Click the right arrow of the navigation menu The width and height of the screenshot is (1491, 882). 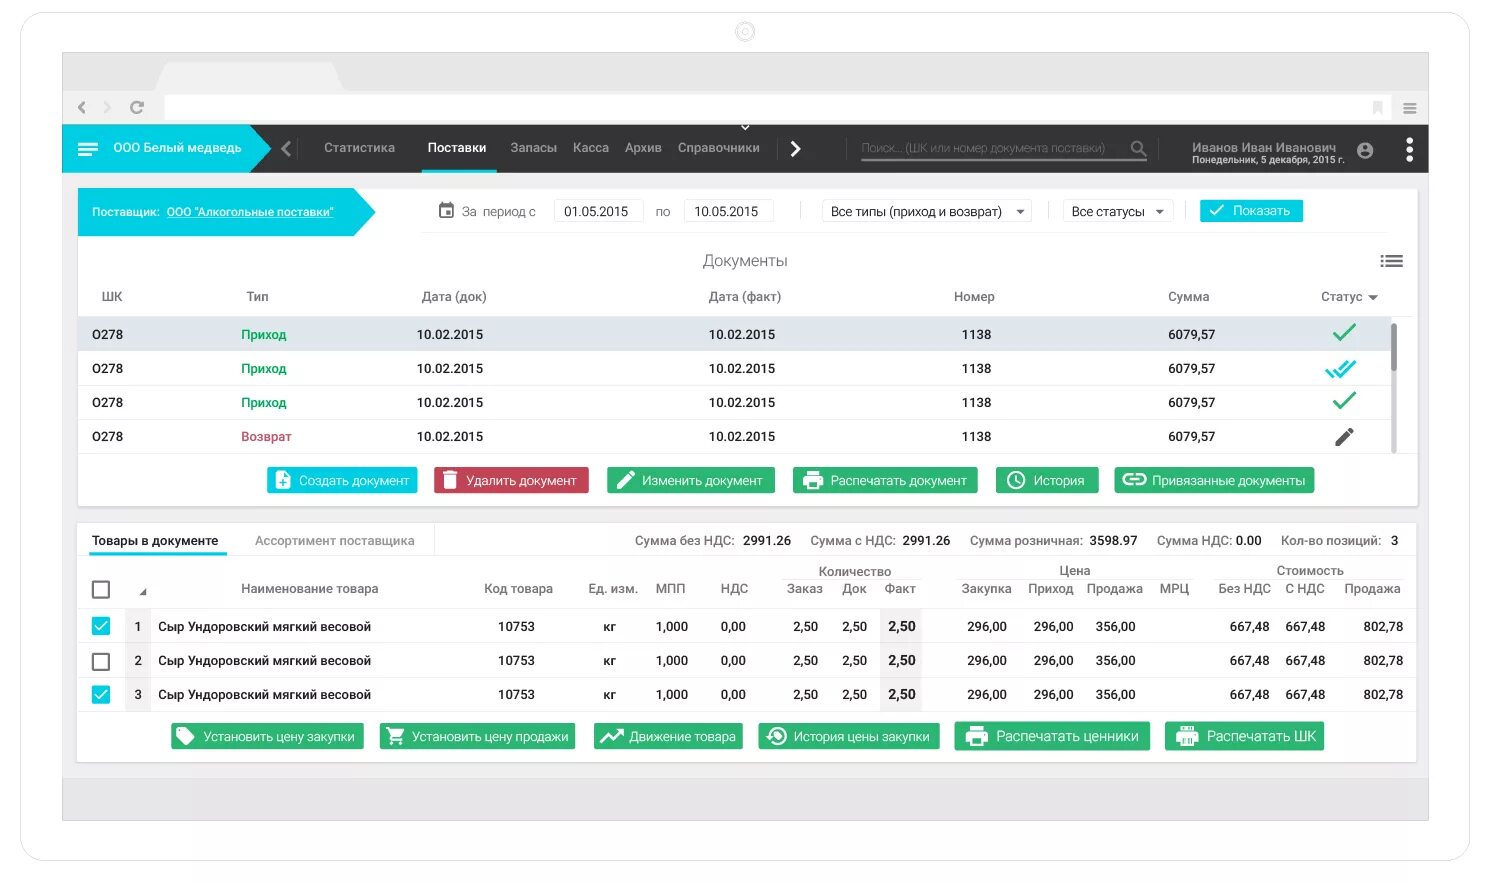[795, 149]
